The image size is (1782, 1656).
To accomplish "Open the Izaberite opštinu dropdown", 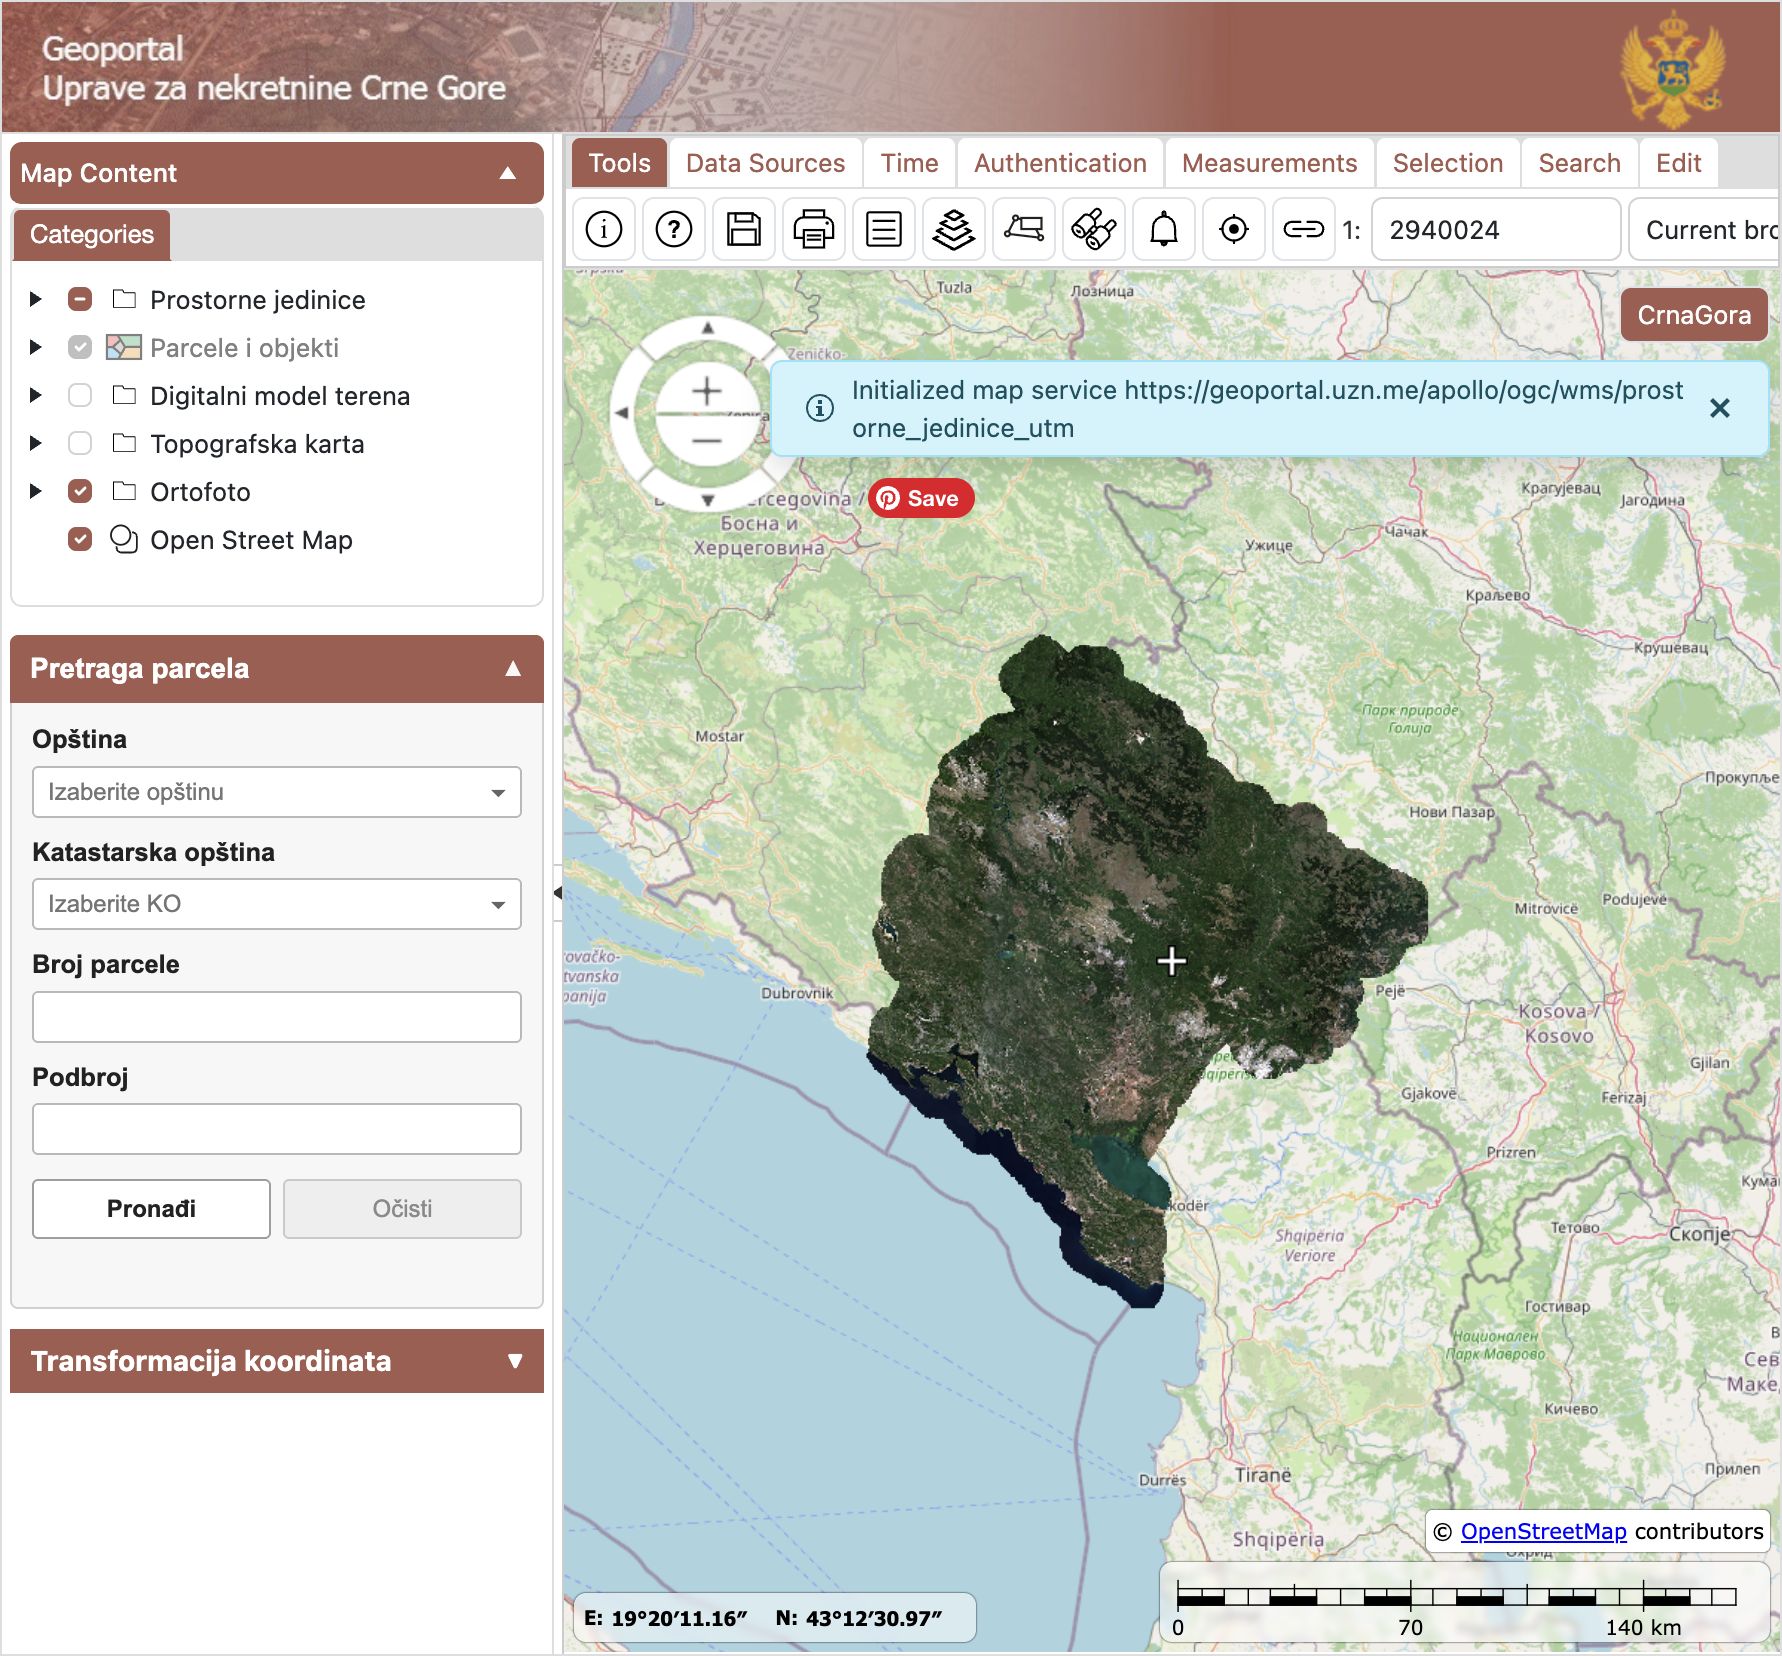I will (x=277, y=792).
